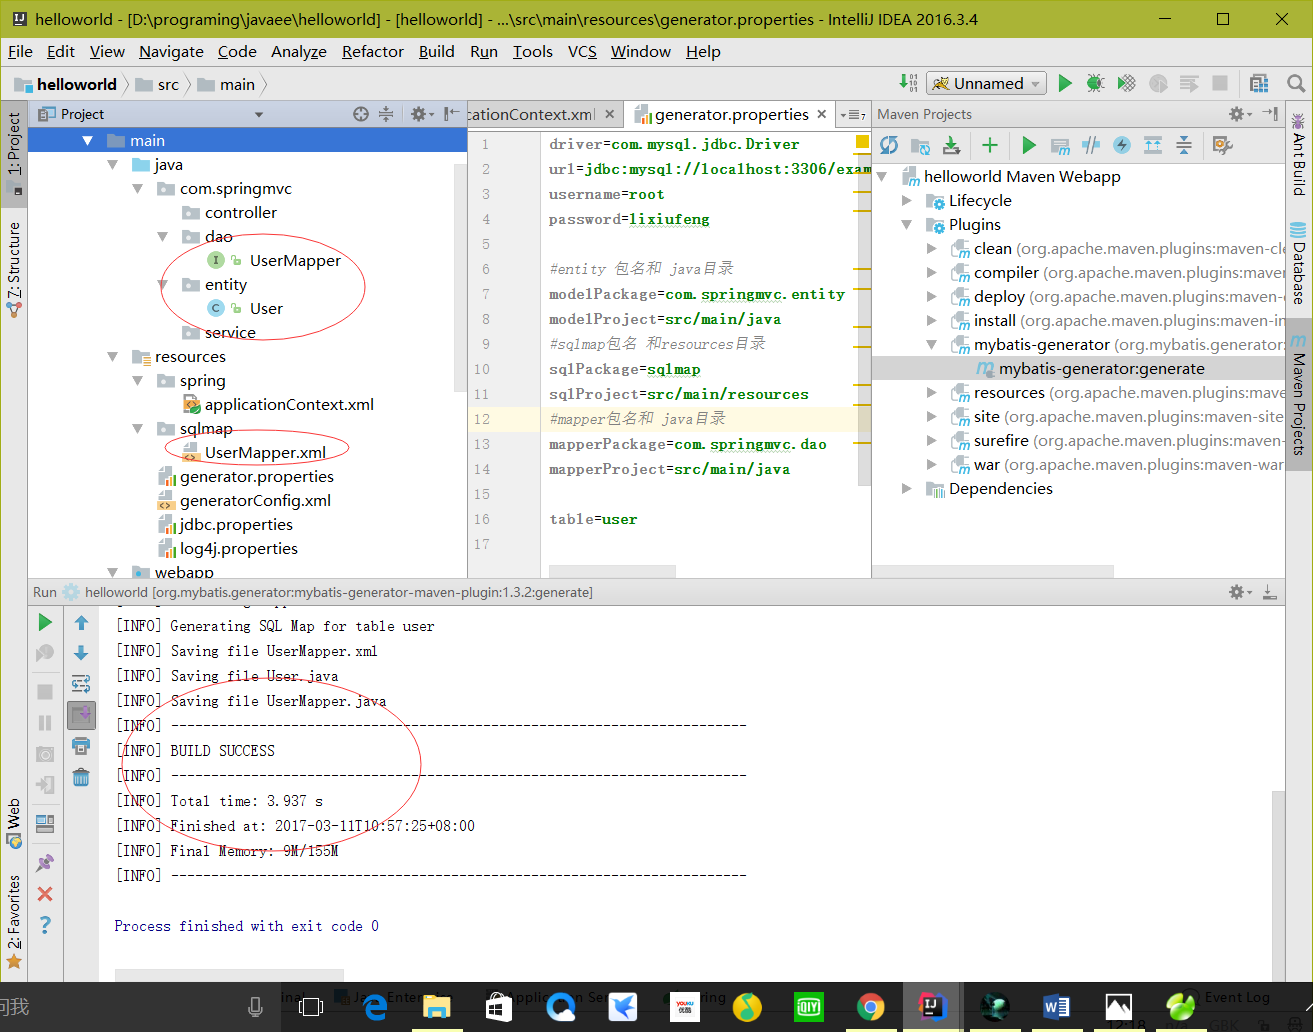Move up stack trace in Run console
The width and height of the screenshot is (1313, 1032).
pos(81,622)
